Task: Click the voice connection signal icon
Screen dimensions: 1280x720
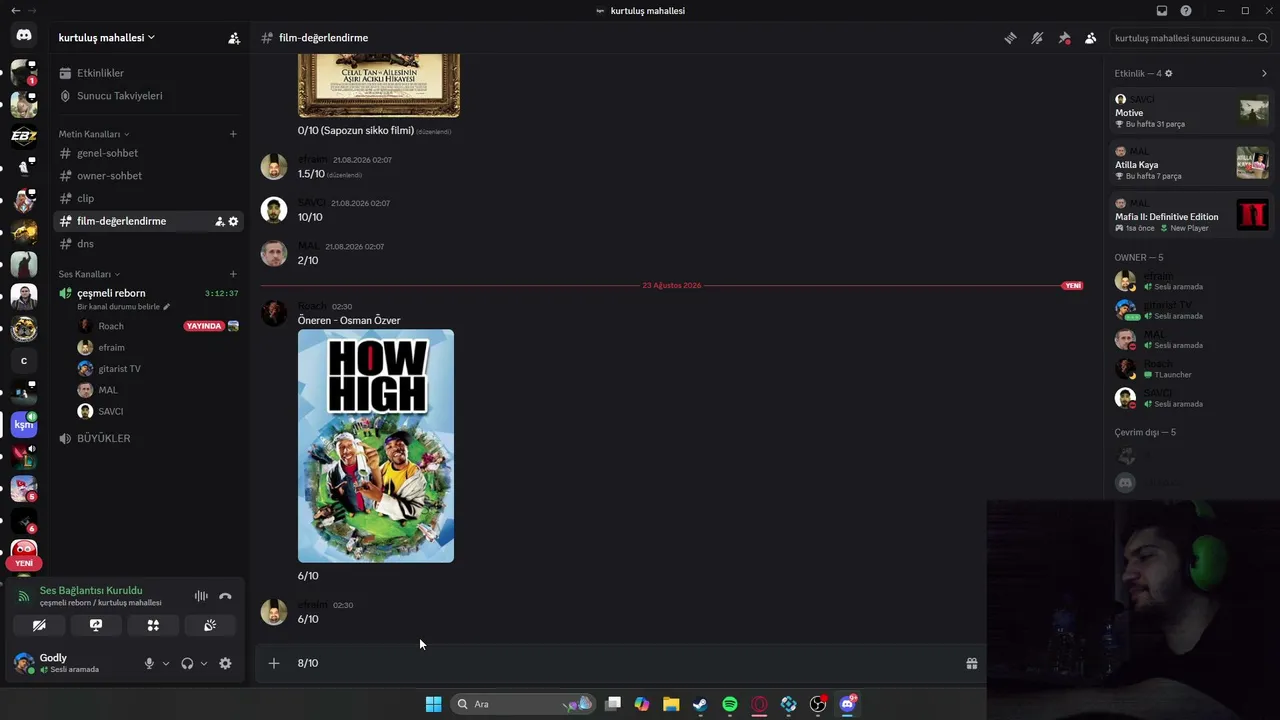Action: [x=24, y=596]
